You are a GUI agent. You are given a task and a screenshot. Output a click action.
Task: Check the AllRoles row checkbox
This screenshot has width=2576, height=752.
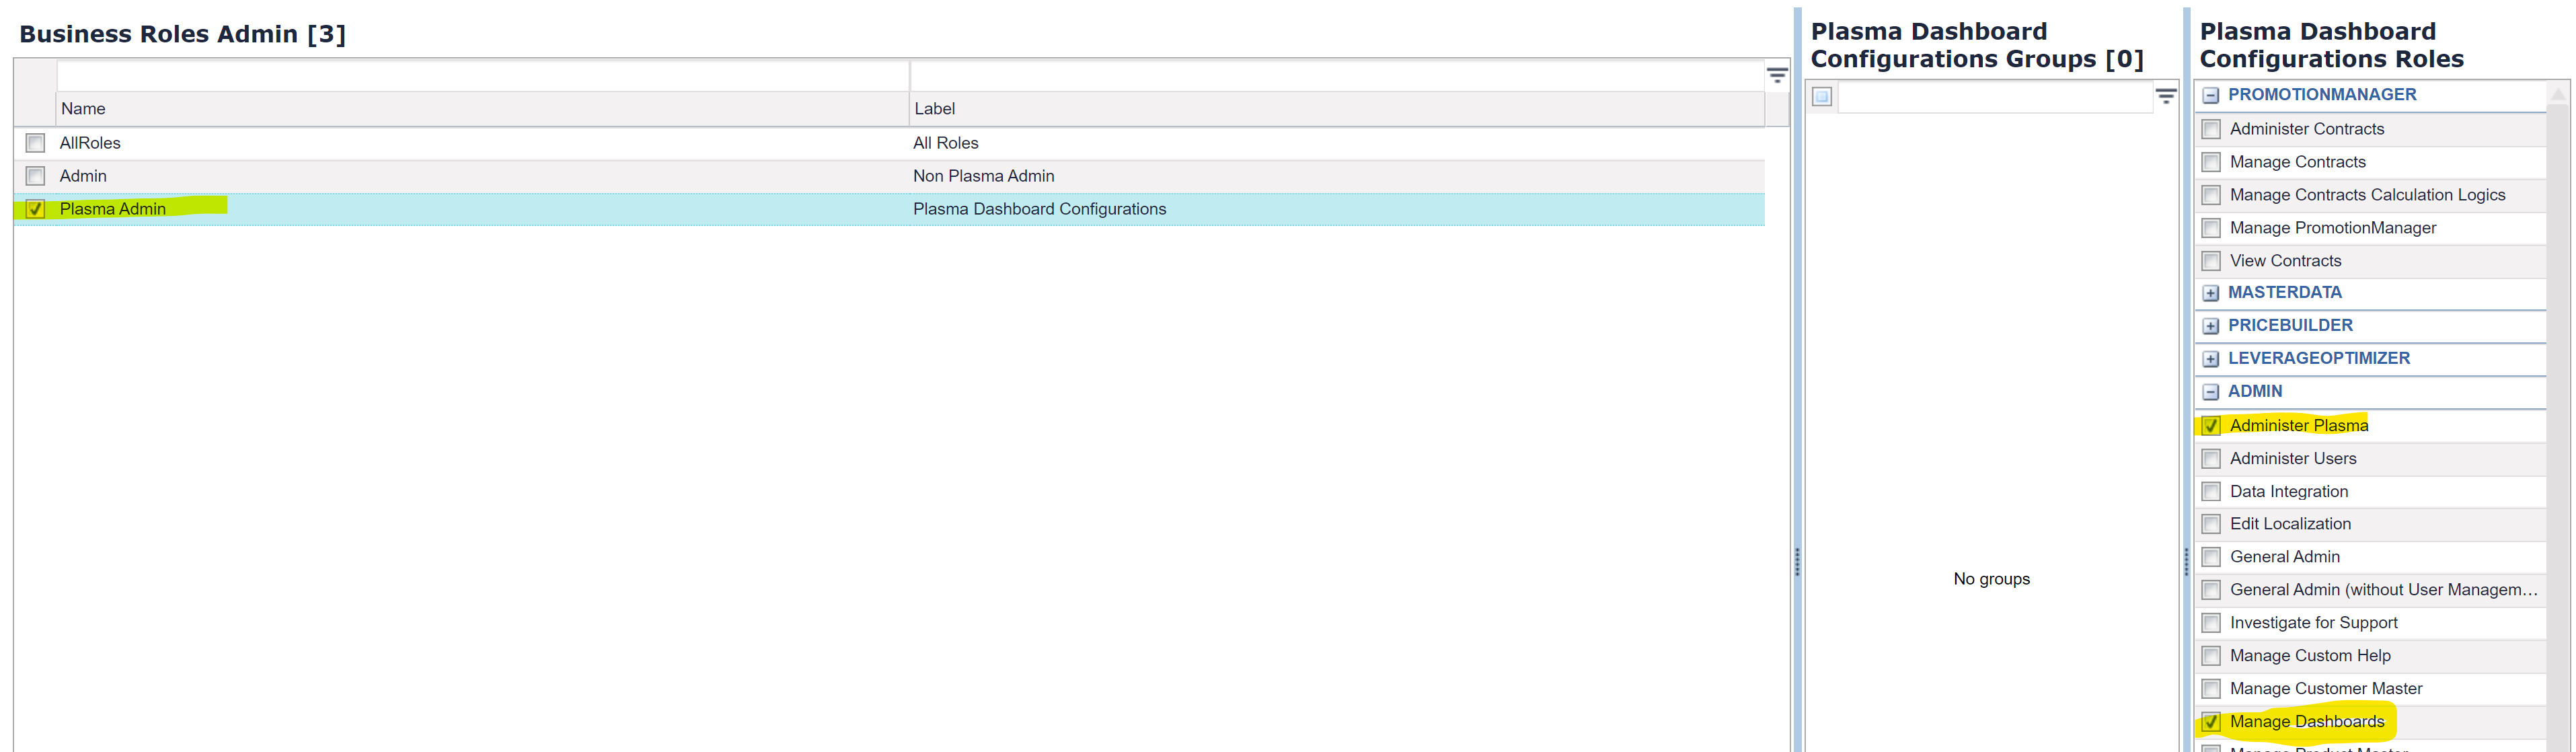pyautogui.click(x=36, y=143)
